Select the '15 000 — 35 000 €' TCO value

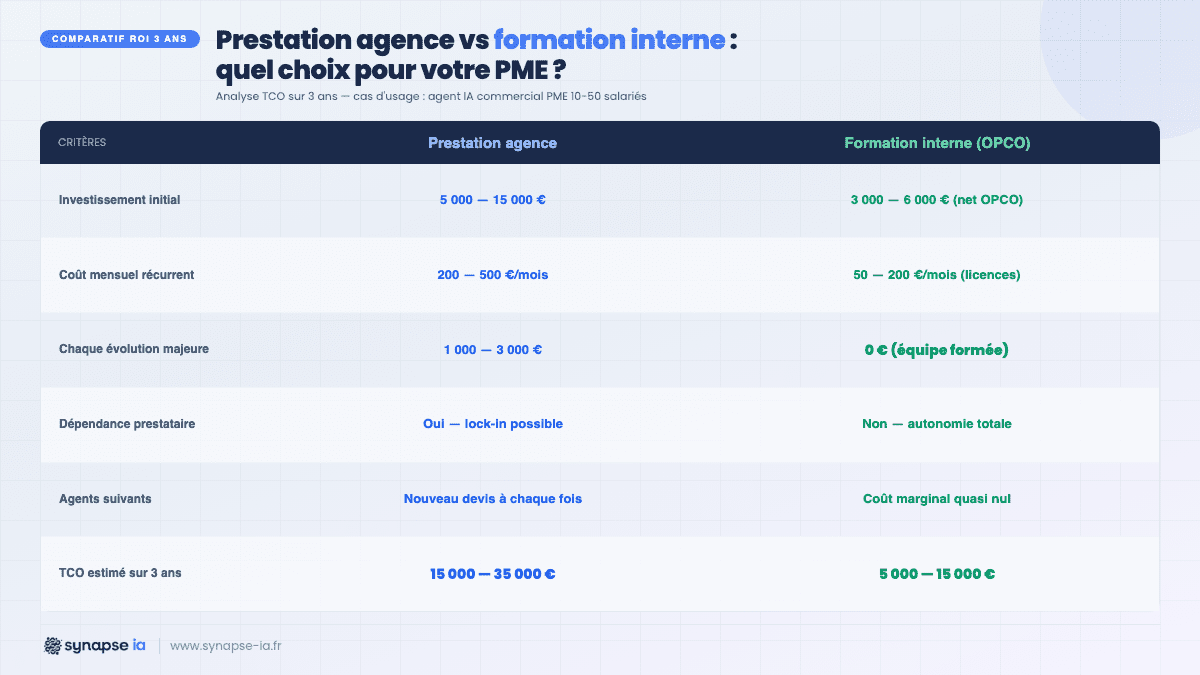(492, 574)
